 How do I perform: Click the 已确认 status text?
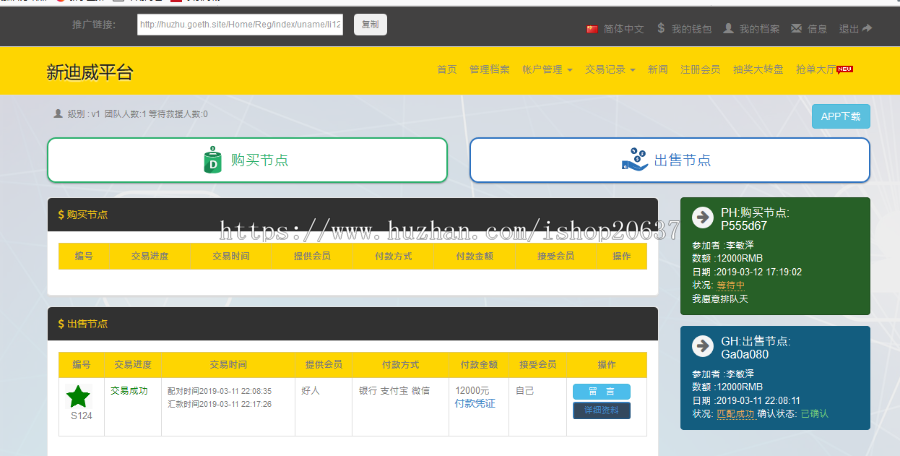click(814, 414)
